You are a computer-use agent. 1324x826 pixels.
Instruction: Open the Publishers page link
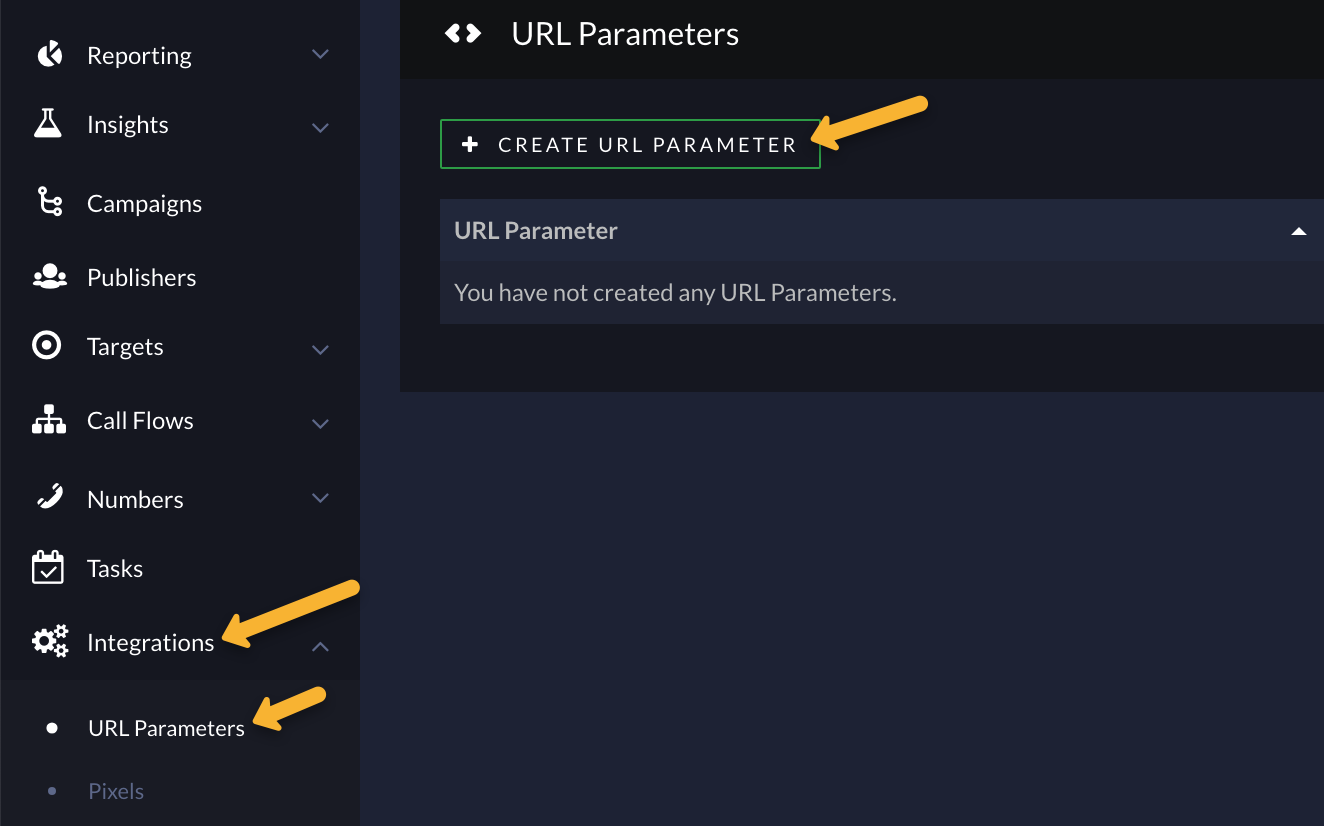point(141,277)
